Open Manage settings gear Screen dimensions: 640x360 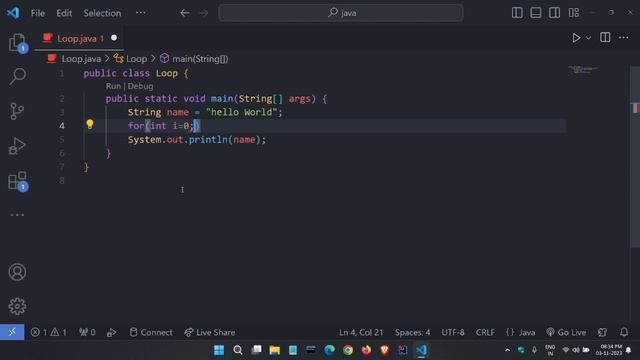17,306
